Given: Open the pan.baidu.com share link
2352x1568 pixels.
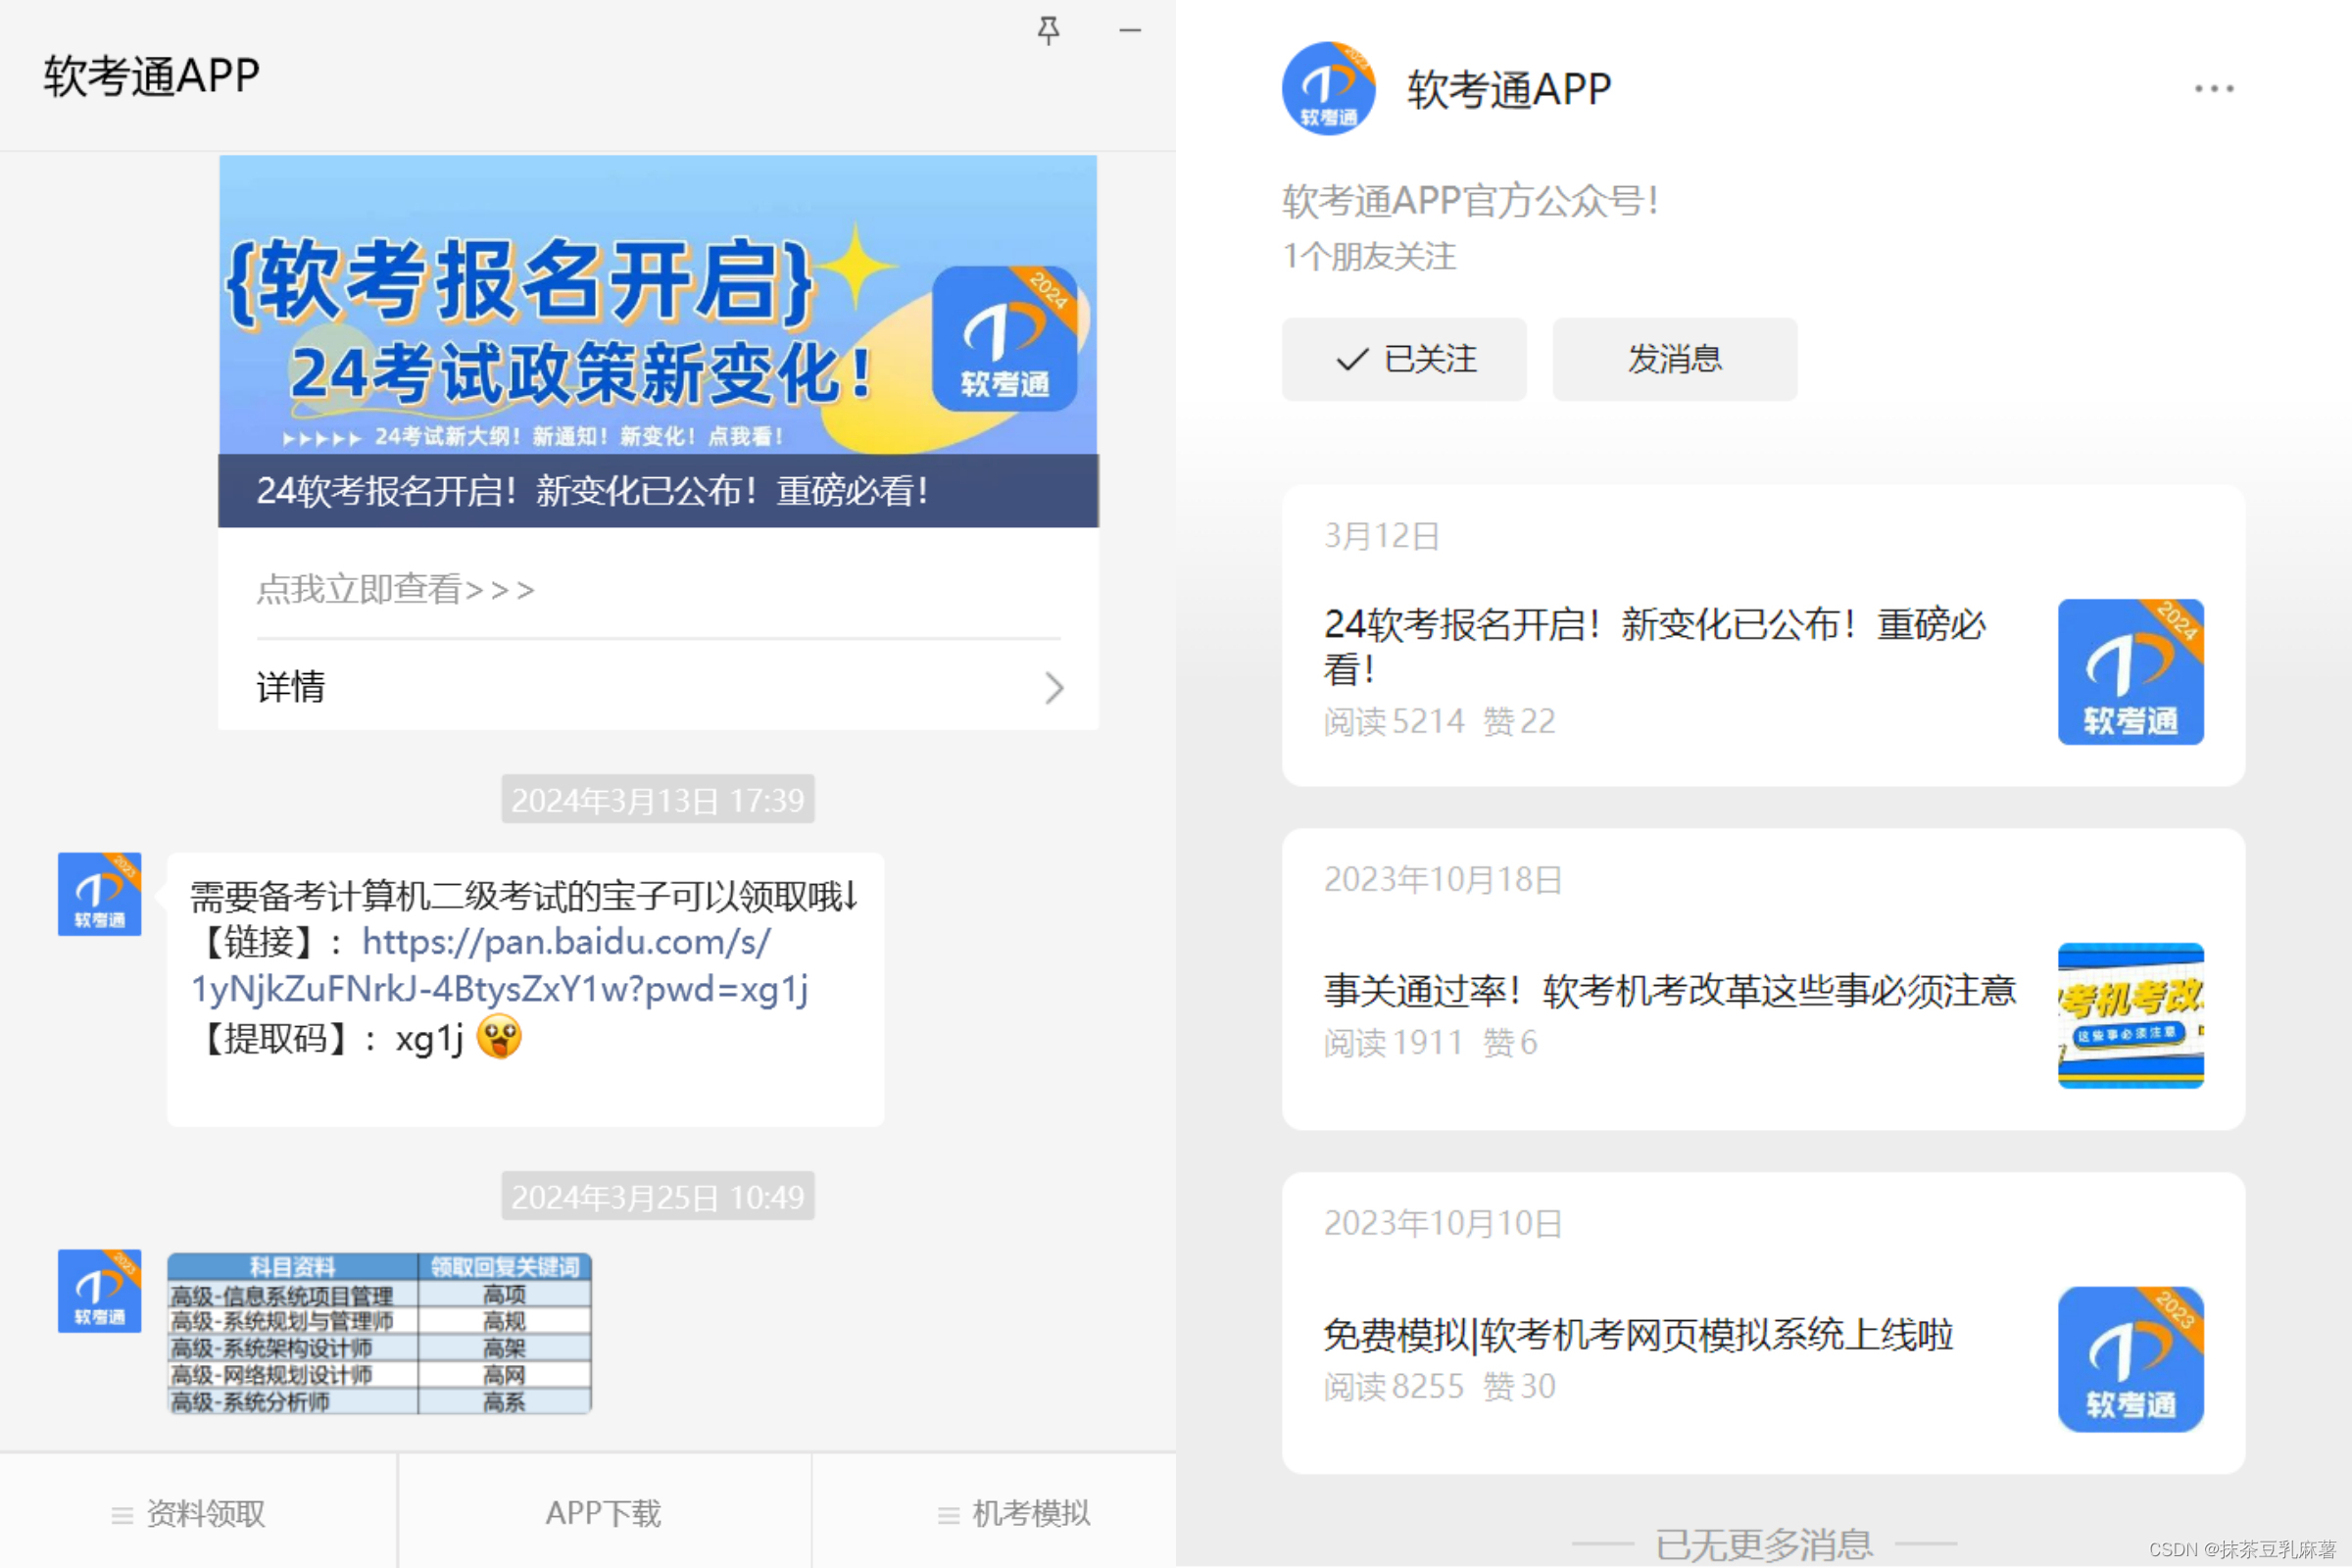Looking at the screenshot, I should tap(566, 942).
